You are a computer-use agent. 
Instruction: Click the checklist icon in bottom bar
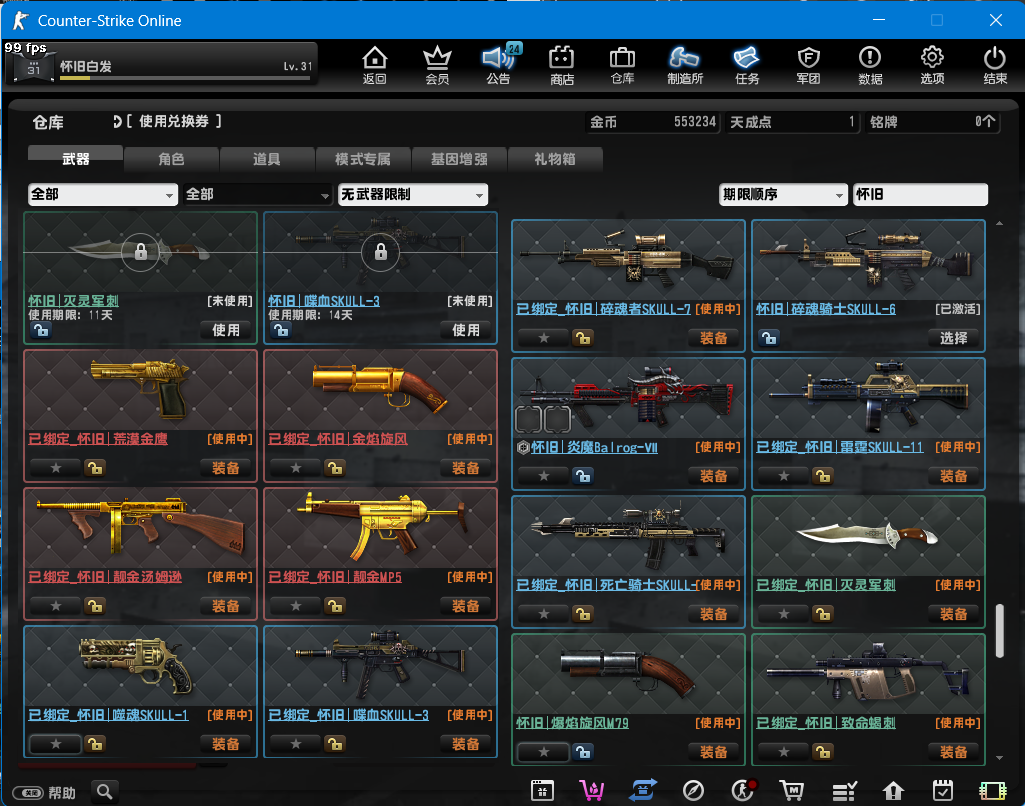click(x=844, y=792)
